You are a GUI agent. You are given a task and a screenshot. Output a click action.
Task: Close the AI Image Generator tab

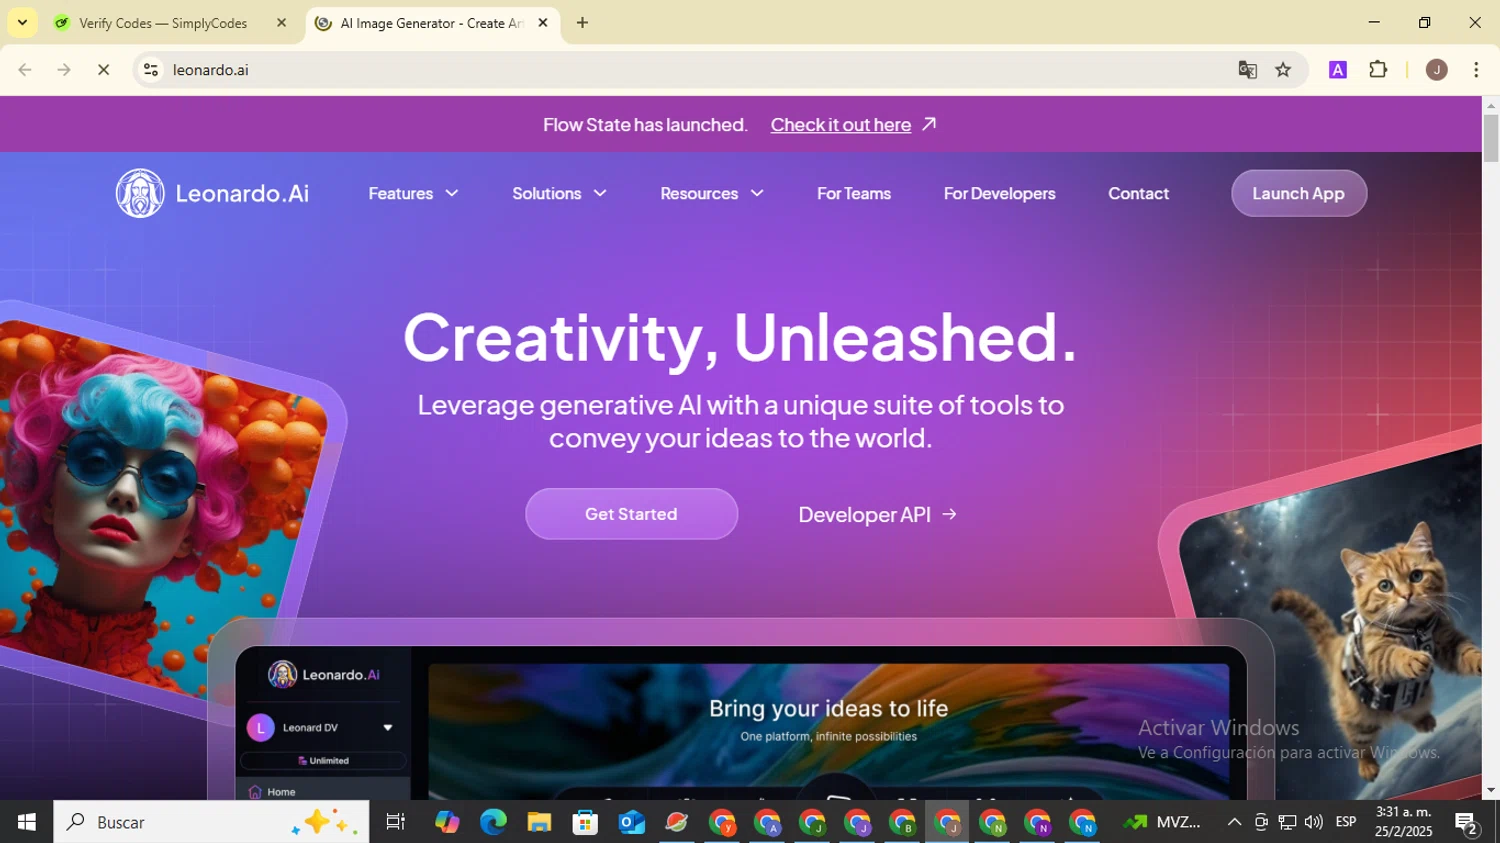(543, 23)
